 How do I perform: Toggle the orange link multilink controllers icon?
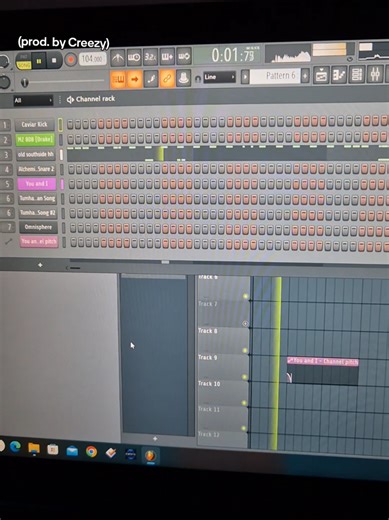[x=167, y=79]
